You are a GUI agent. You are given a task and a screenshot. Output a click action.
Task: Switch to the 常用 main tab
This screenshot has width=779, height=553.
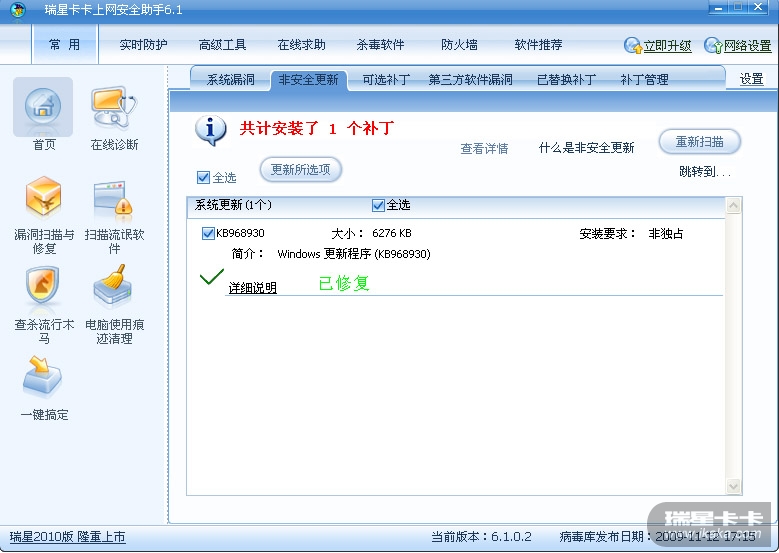pyautogui.click(x=65, y=45)
